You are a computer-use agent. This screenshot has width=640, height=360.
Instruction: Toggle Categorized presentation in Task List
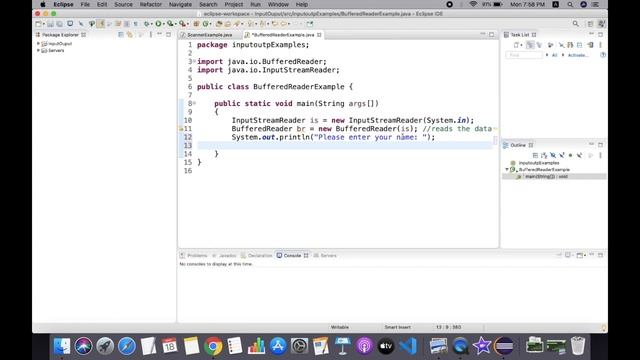pyautogui.click(x=530, y=45)
